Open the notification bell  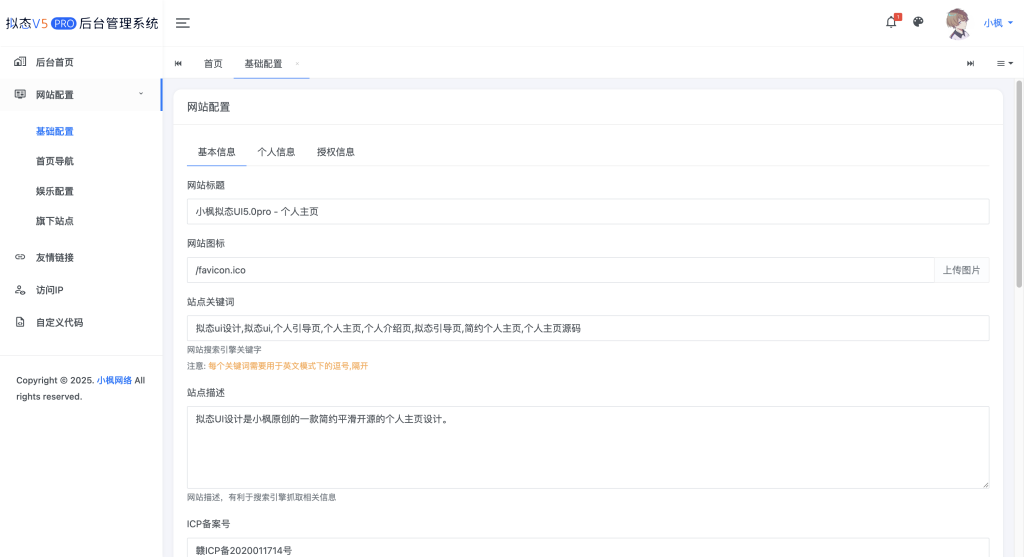(891, 22)
